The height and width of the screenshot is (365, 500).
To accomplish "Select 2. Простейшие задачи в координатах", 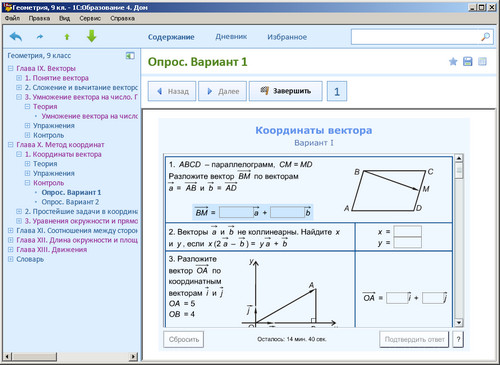I will pyautogui.click(x=81, y=211).
